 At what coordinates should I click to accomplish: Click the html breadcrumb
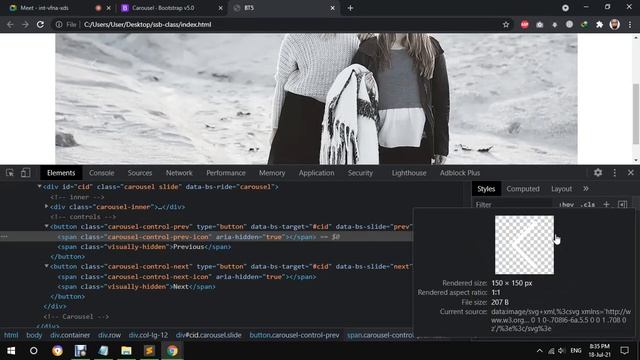[x=11, y=335]
